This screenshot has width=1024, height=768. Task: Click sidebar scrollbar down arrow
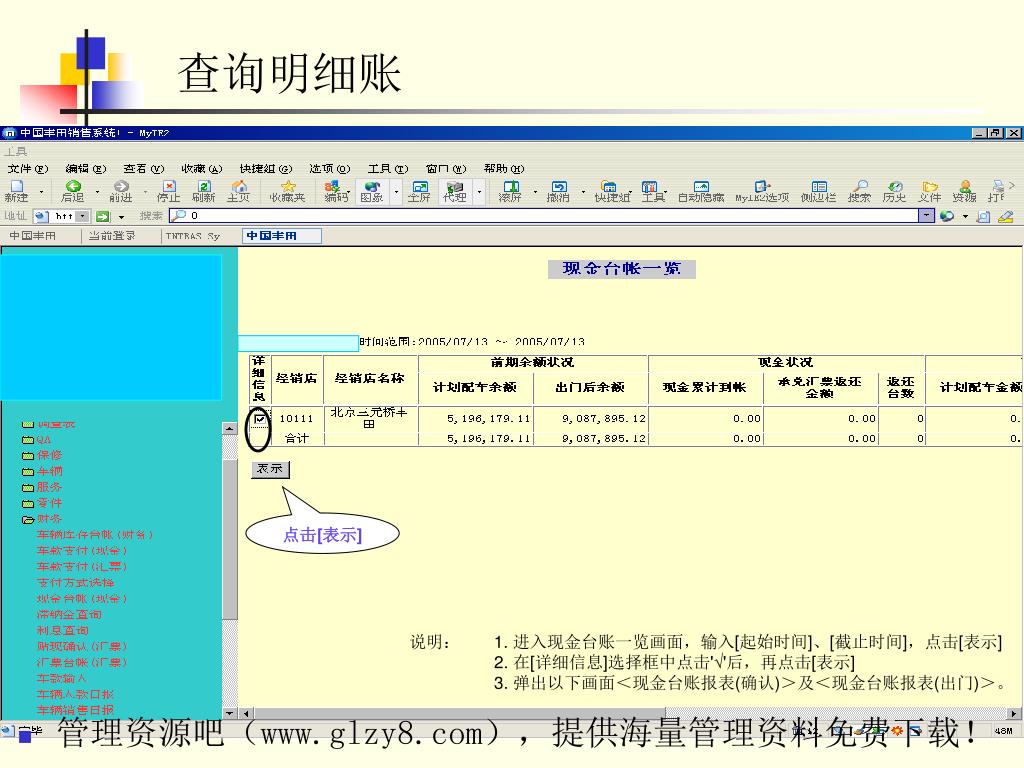[x=230, y=713]
